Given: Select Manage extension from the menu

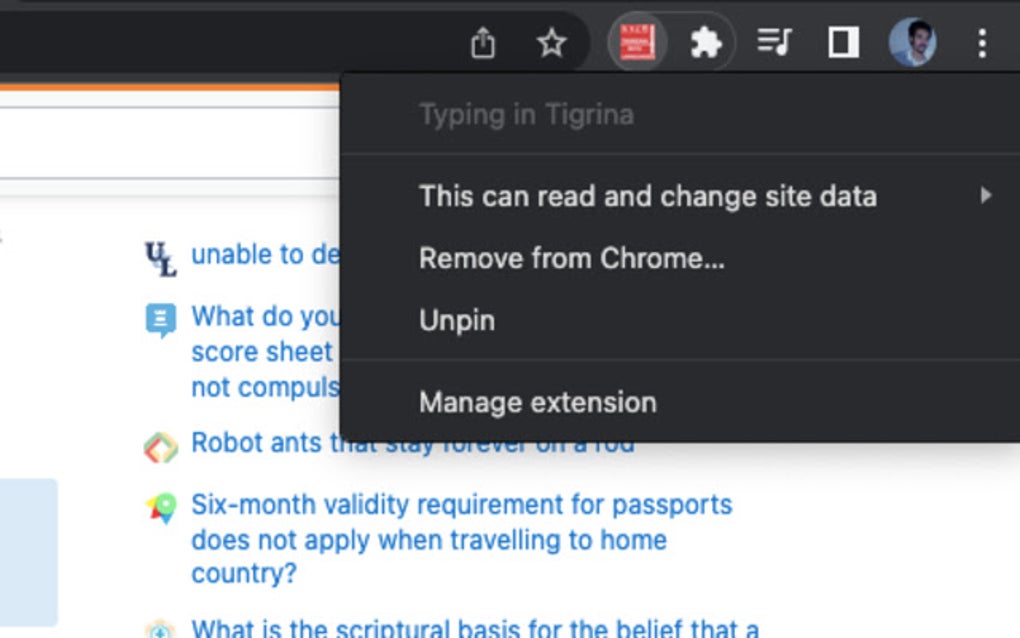Looking at the screenshot, I should point(537,402).
